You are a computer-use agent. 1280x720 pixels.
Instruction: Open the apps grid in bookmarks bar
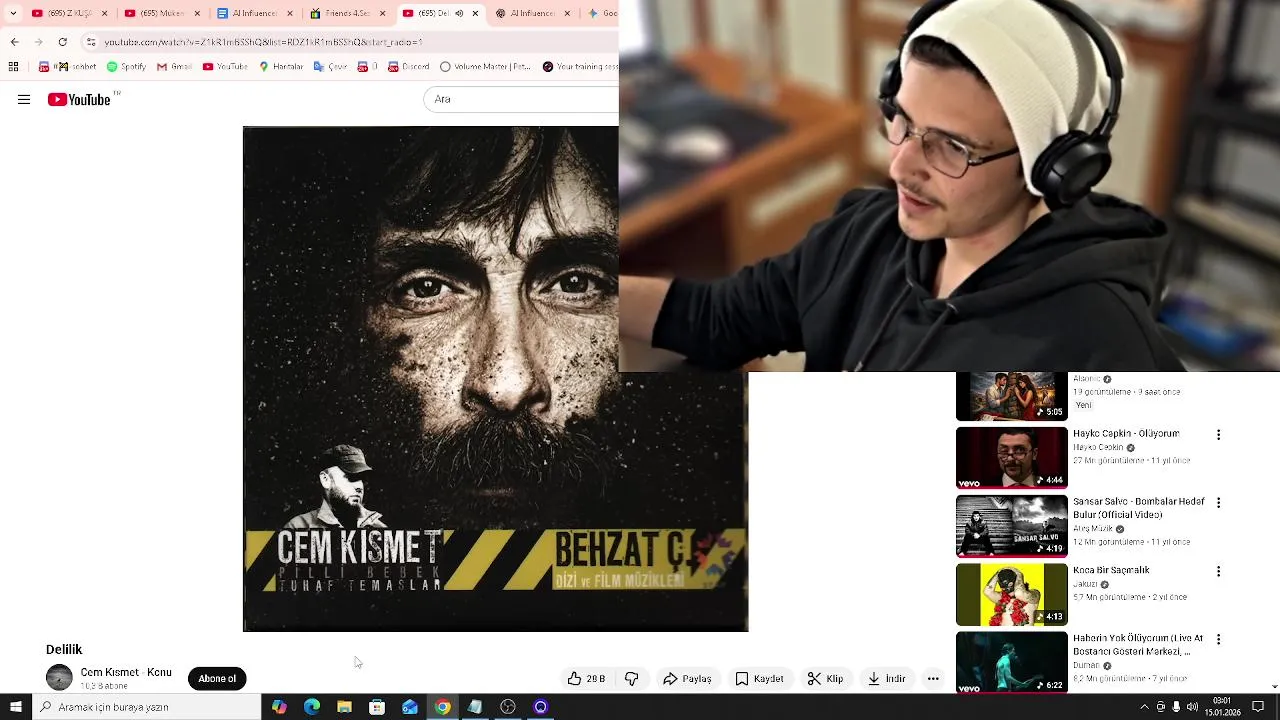tap(13, 67)
